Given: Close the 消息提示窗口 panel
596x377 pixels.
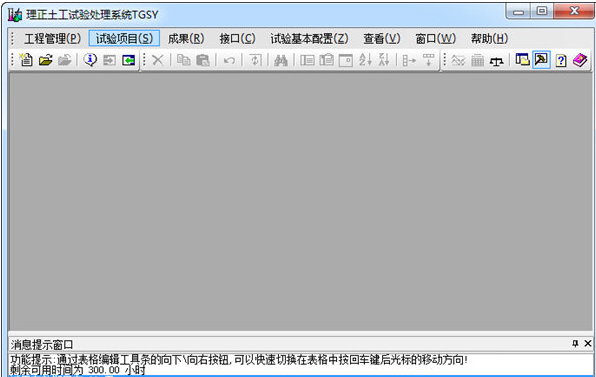Looking at the screenshot, I should (588, 344).
